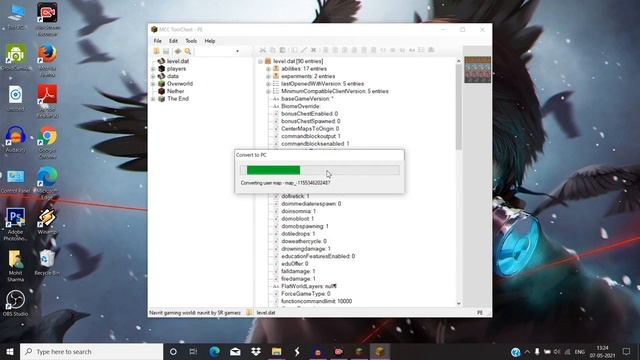
Task: Select The End dimension node
Action: 178,98
